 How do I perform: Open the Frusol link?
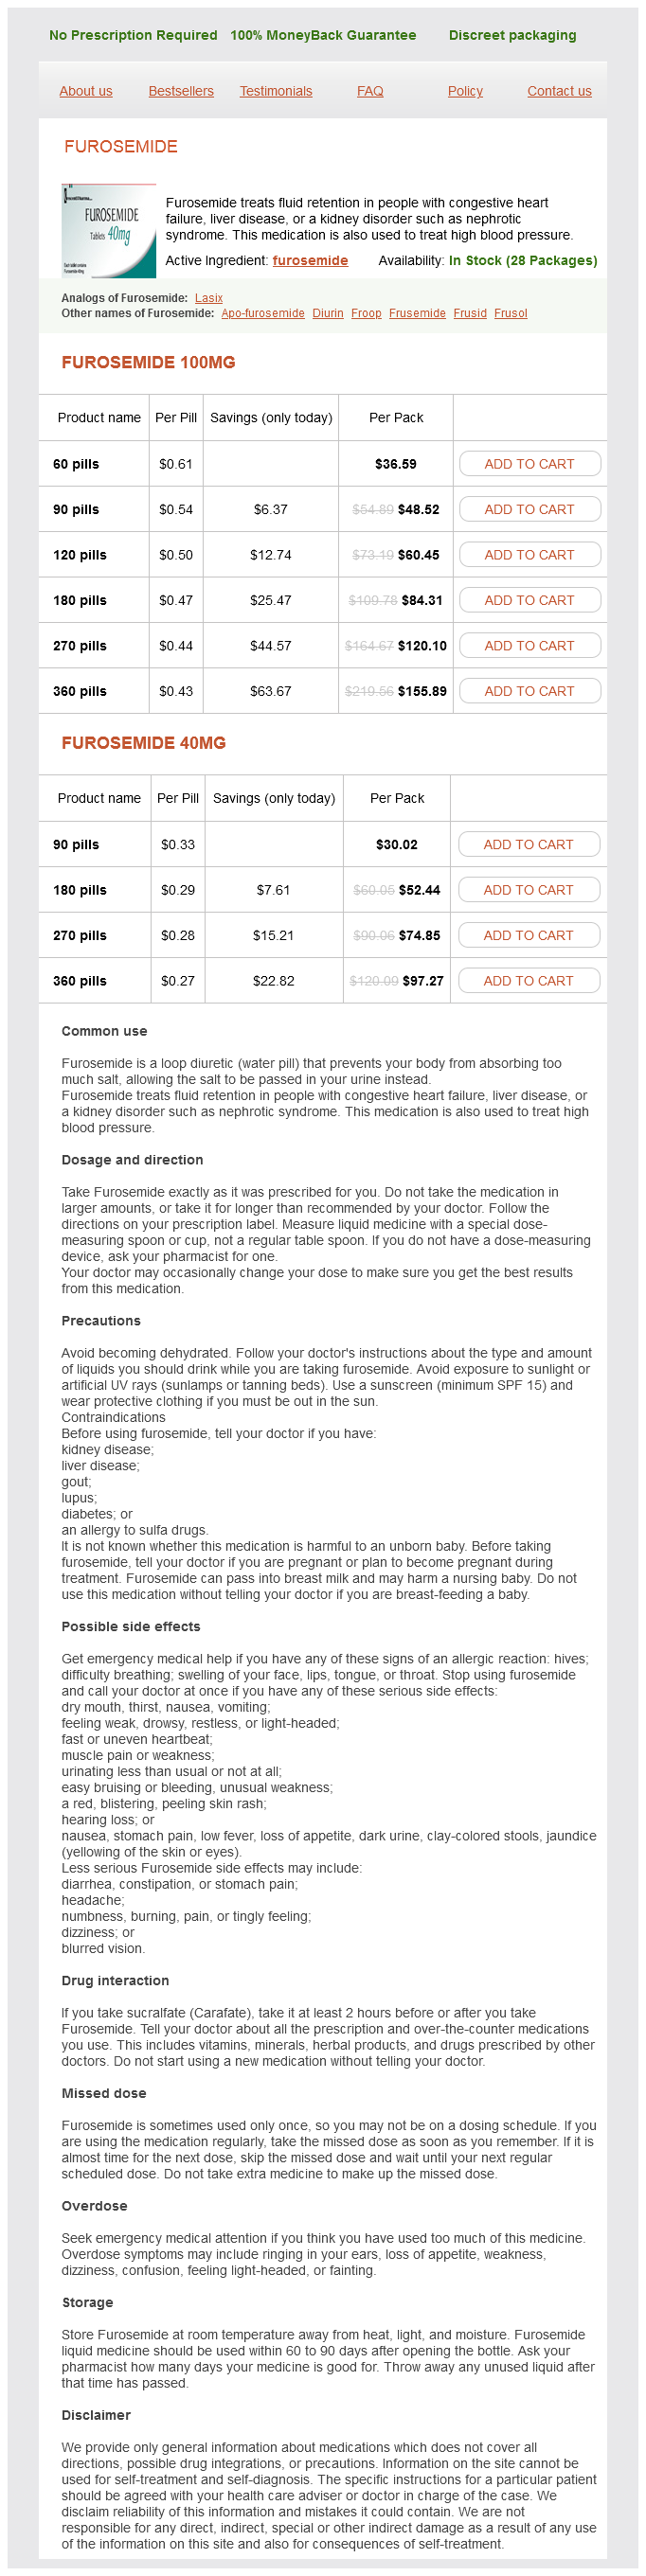pyautogui.click(x=510, y=313)
